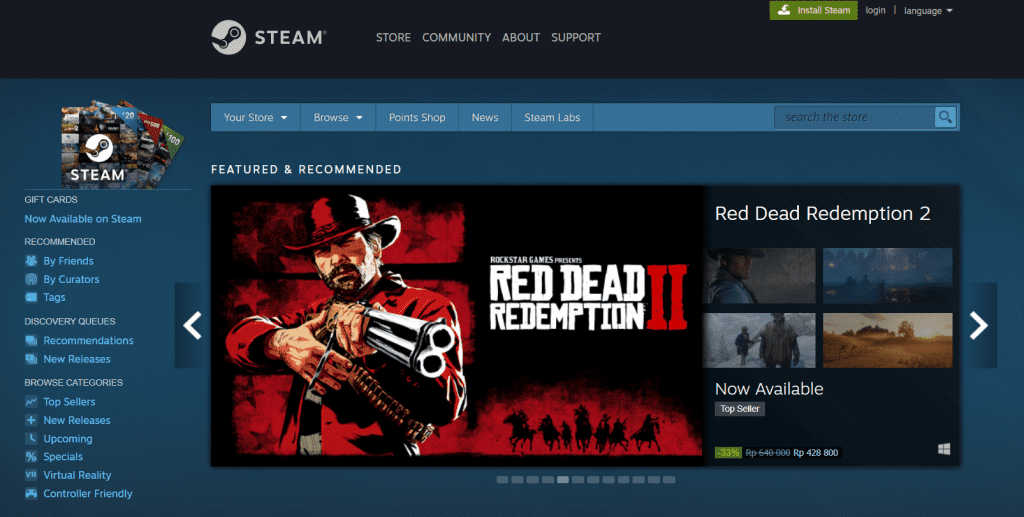Viewport: 1024px width, 517px height.
Task: Click the By Friends icon in sidebar
Action: [x=31, y=260]
